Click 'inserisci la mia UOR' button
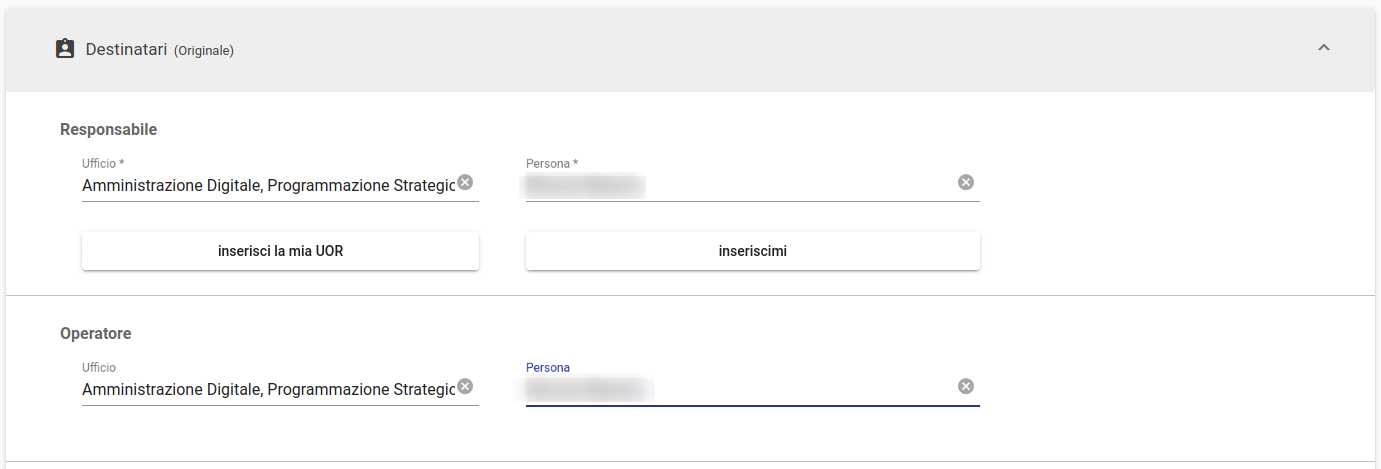The image size is (1381, 469). pos(280,251)
